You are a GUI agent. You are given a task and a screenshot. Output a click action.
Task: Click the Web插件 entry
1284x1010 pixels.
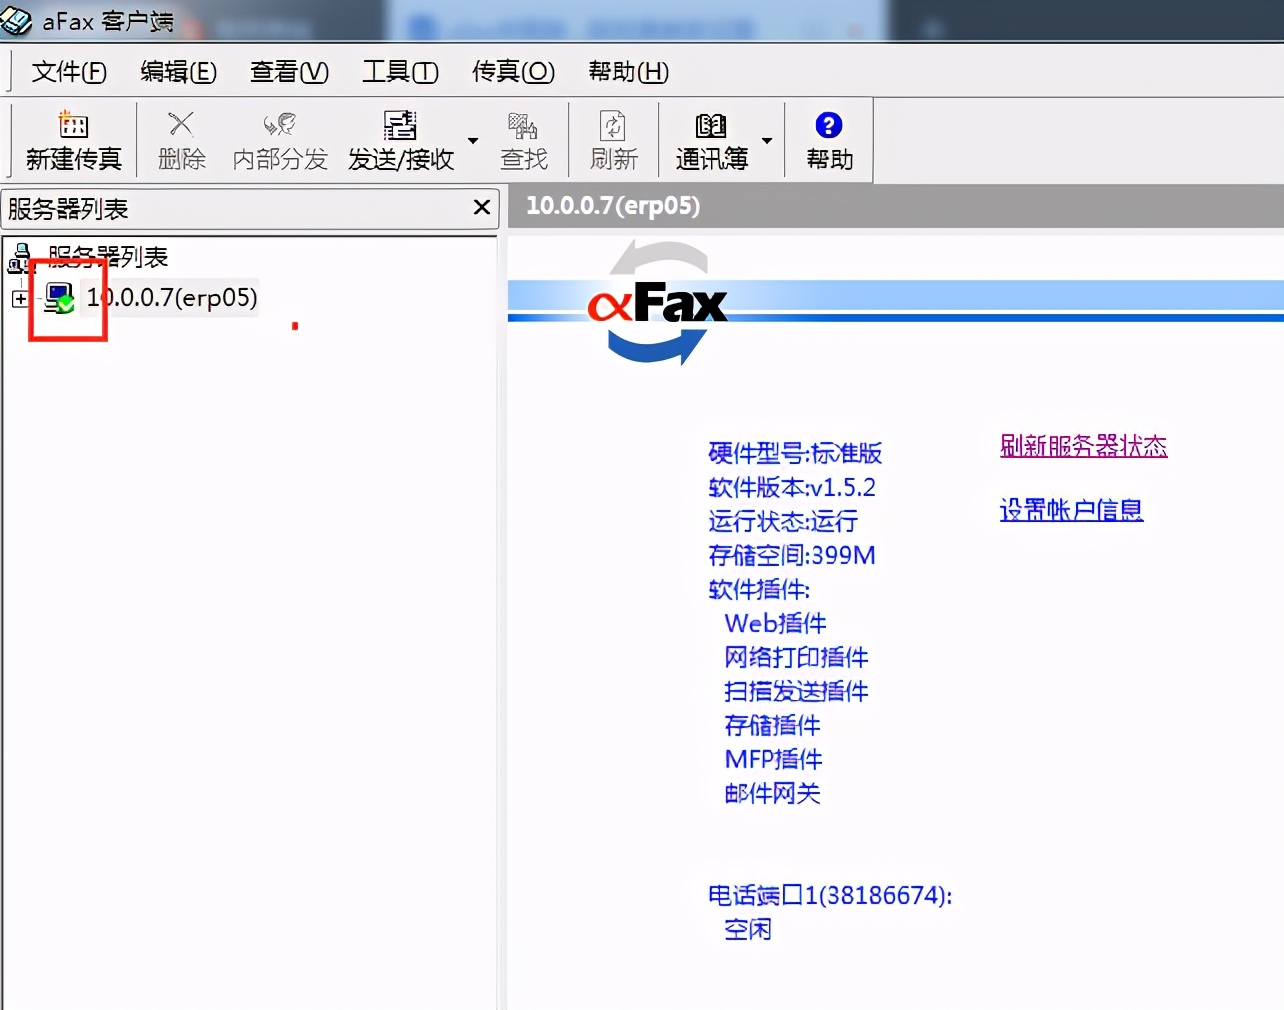coord(775,623)
